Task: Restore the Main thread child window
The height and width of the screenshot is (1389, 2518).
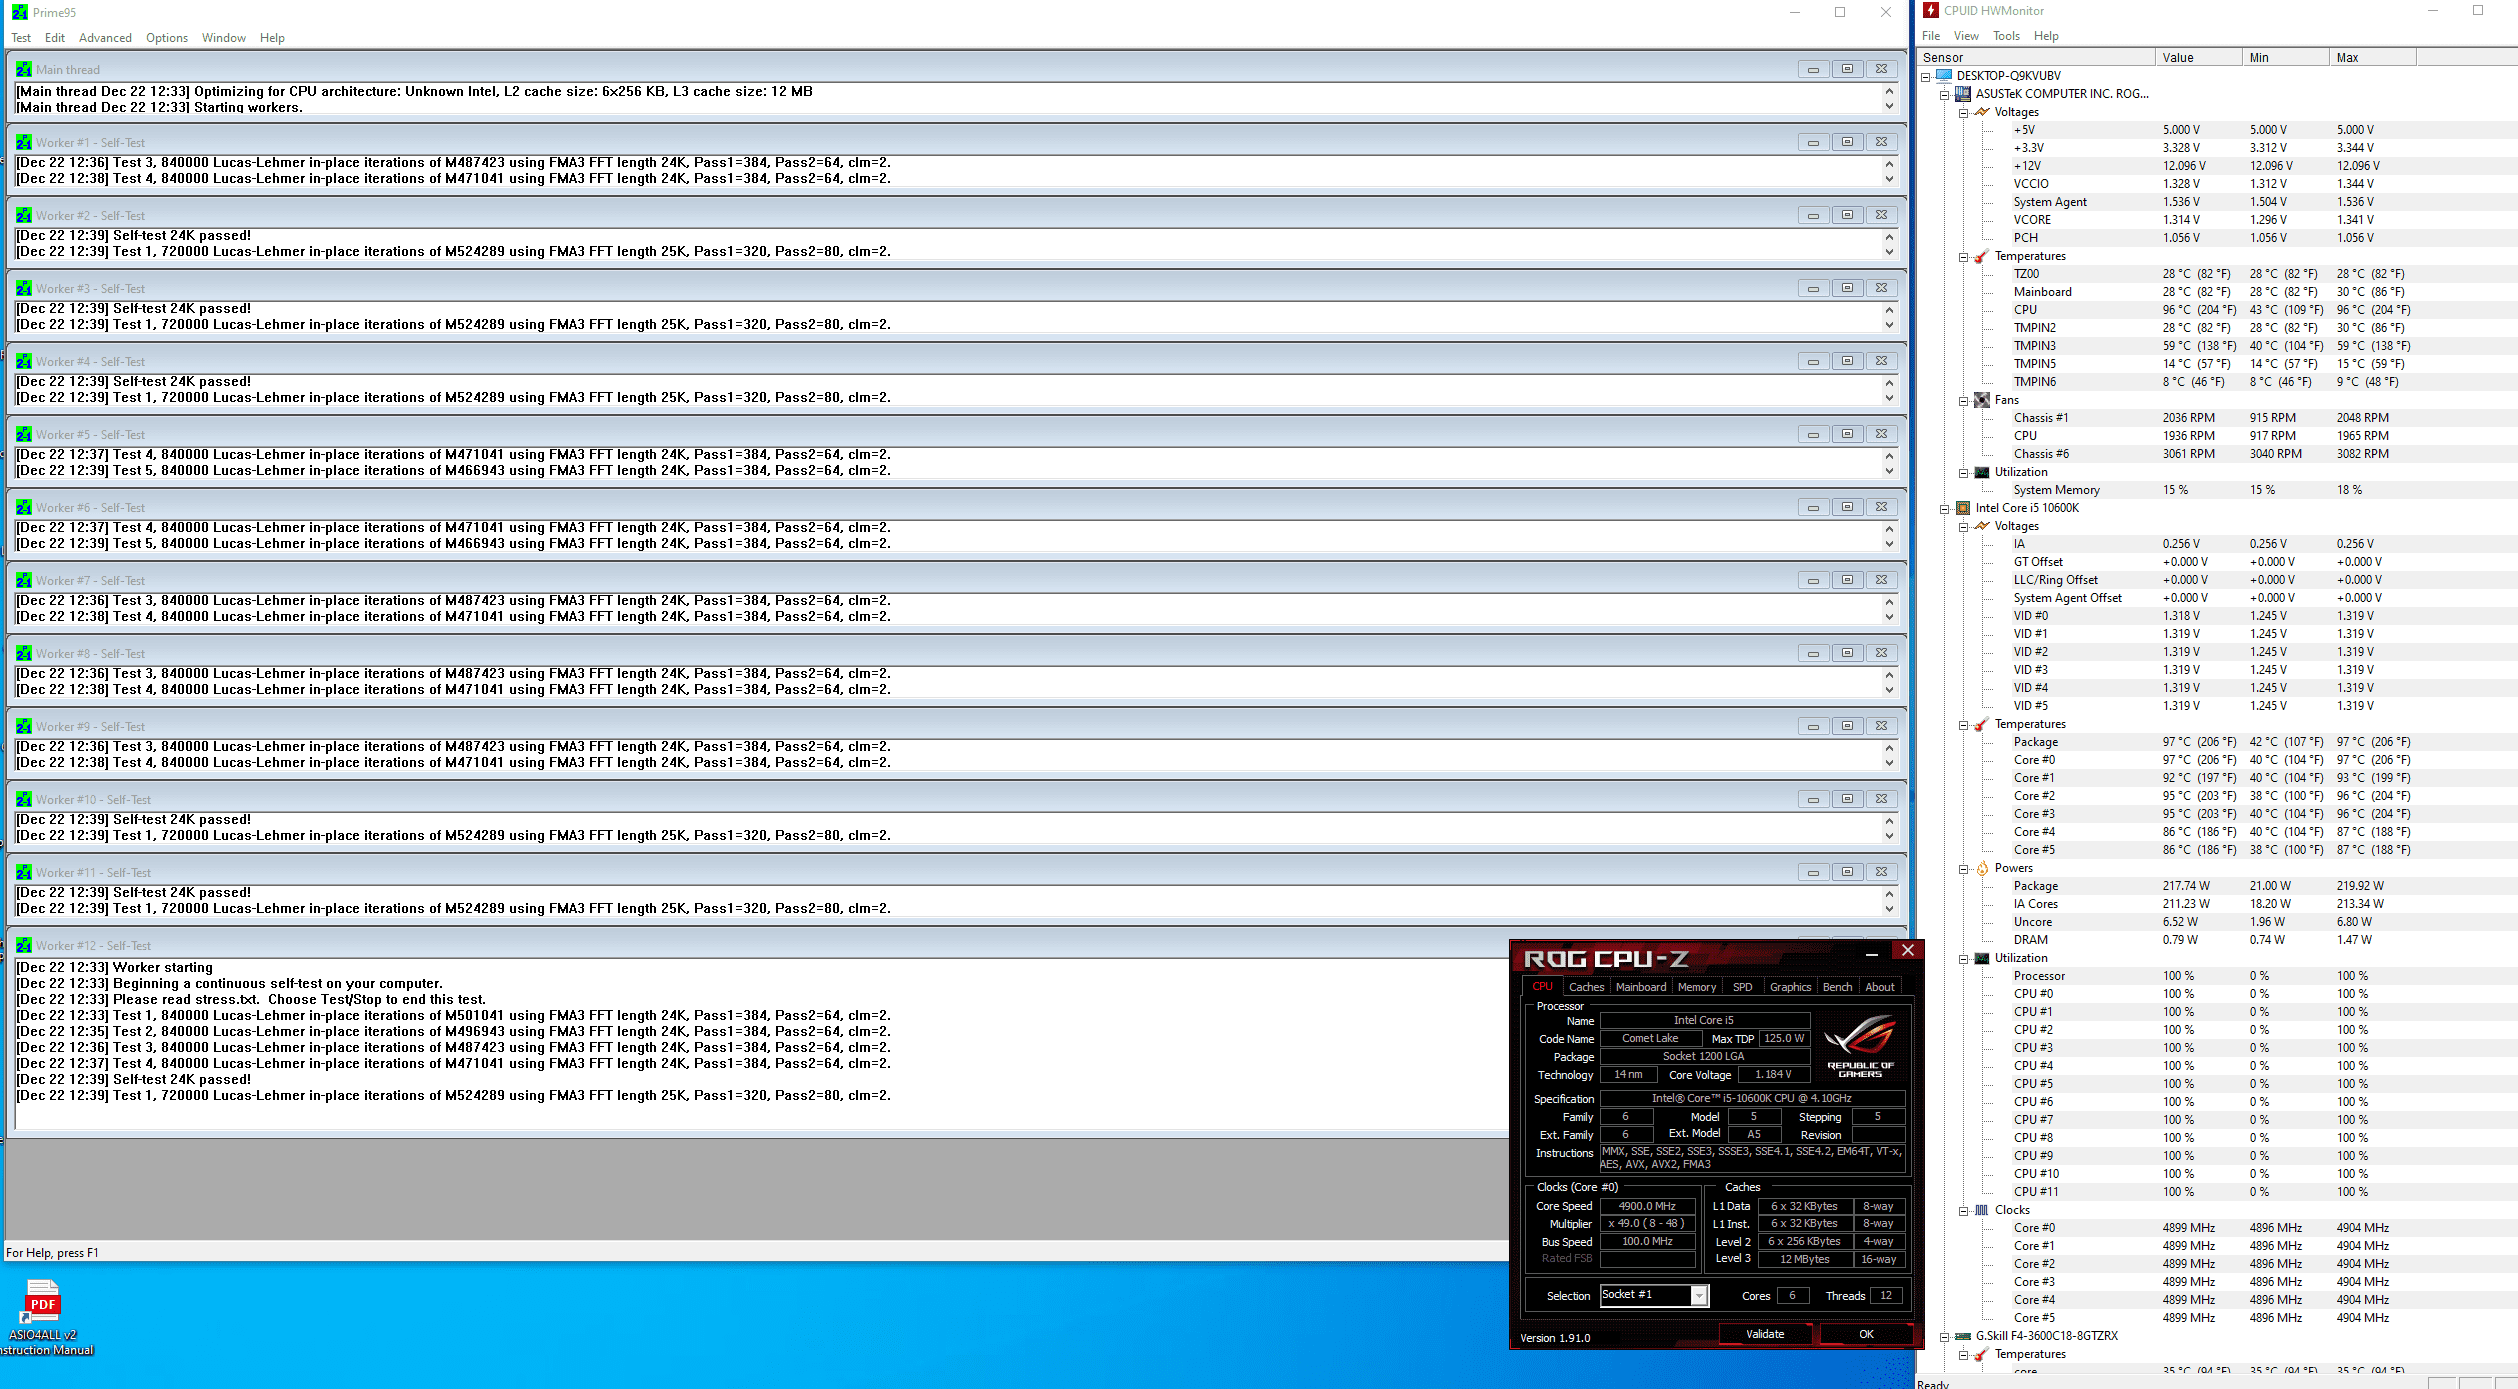Action: (1847, 69)
